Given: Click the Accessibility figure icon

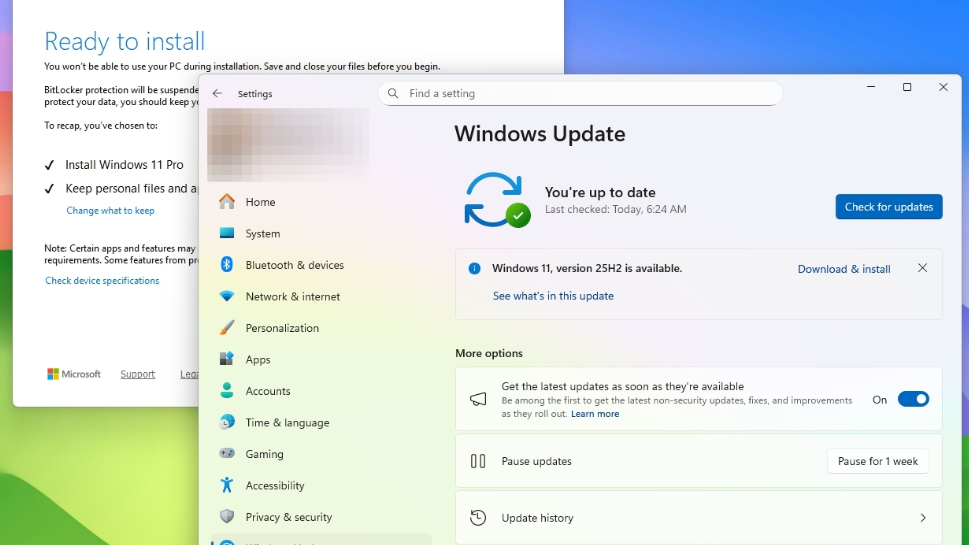Looking at the screenshot, I should [227, 486].
